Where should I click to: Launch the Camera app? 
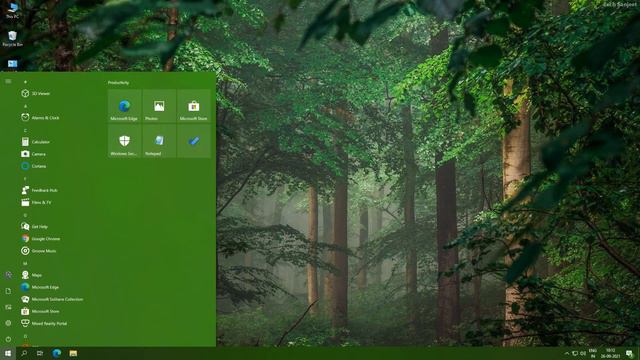click(x=59, y=154)
